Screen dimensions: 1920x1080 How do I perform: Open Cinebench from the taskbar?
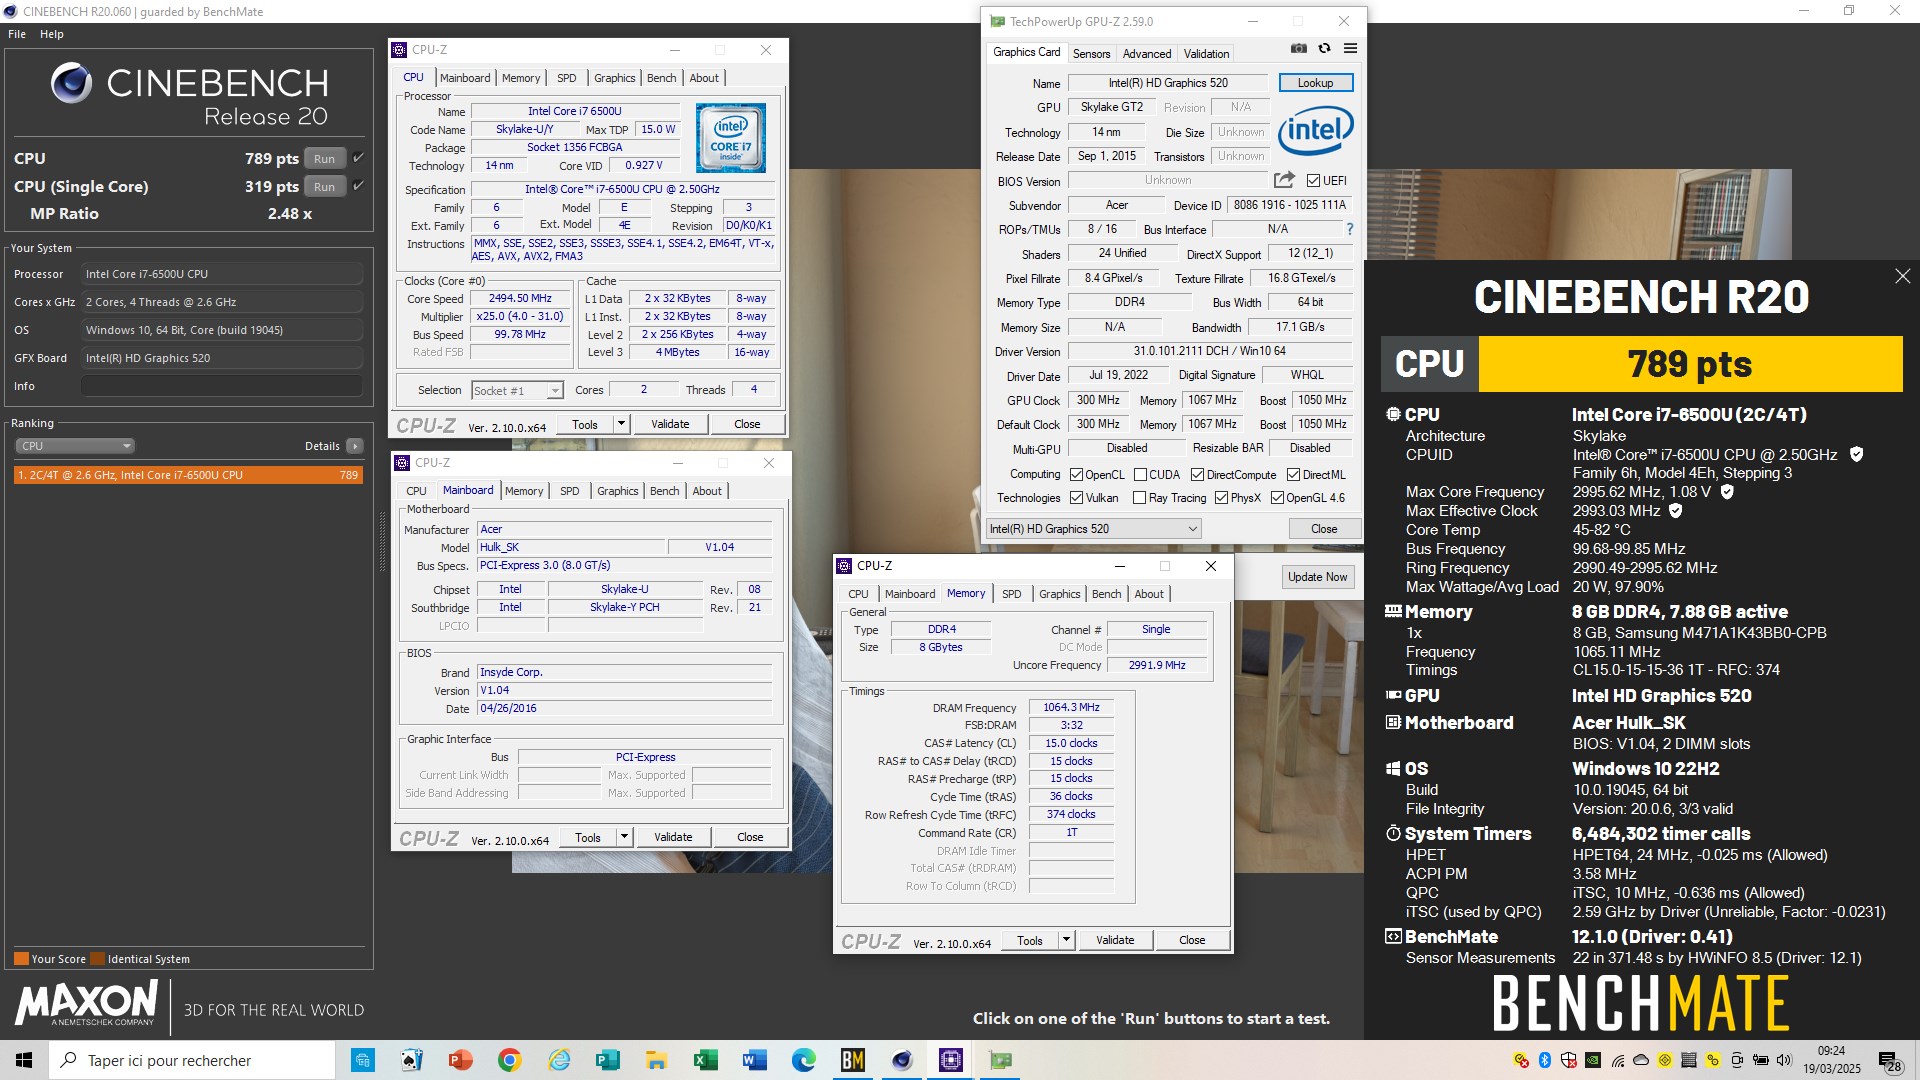(902, 1060)
